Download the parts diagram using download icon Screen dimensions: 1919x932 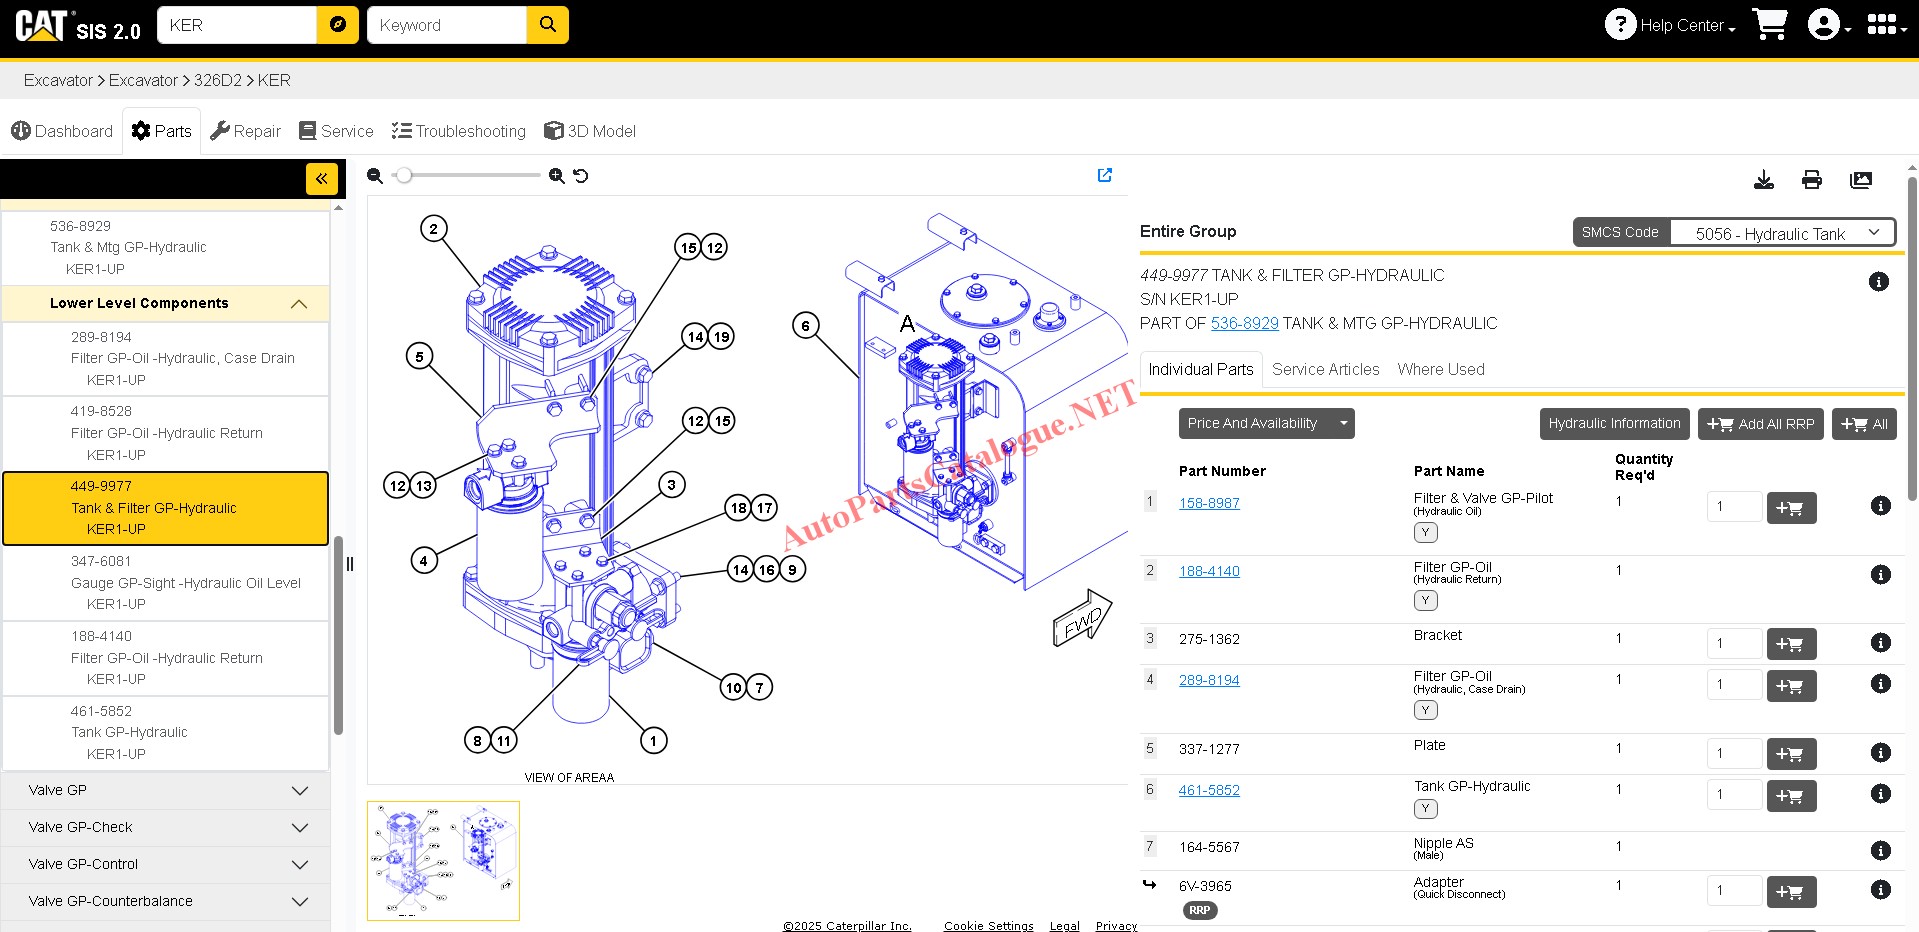pyautogui.click(x=1764, y=180)
